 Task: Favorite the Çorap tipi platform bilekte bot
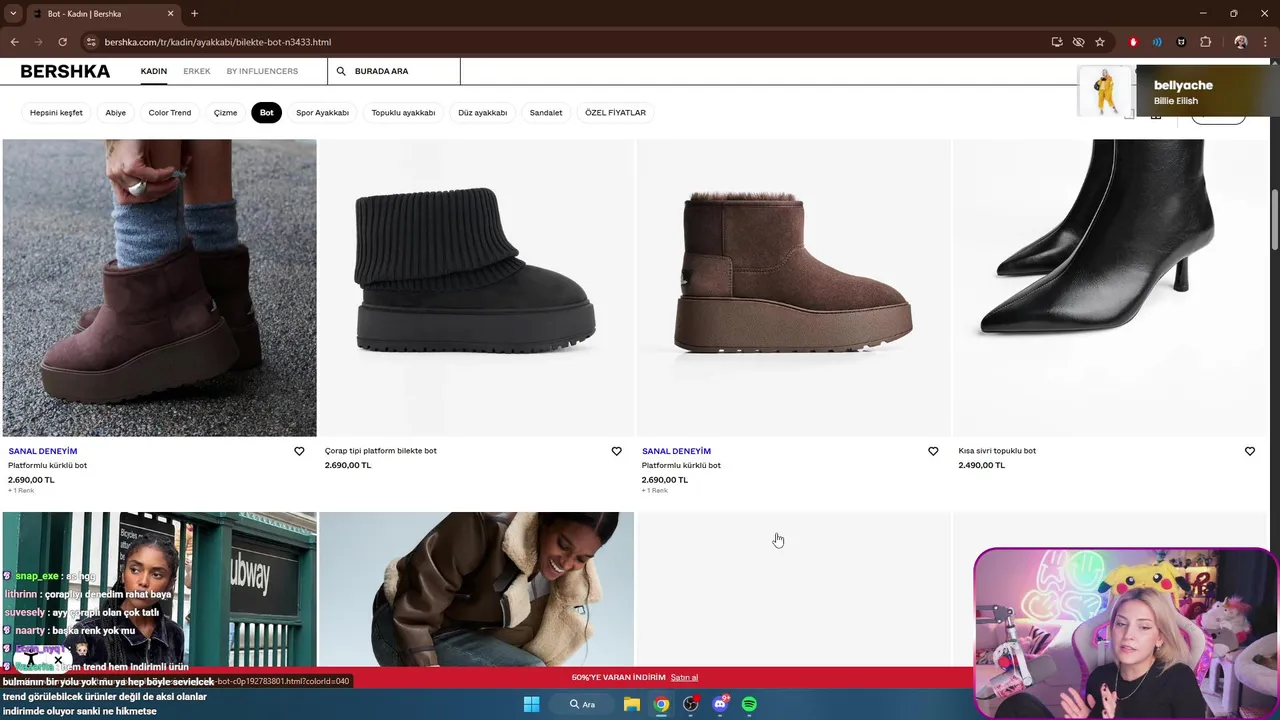[616, 451]
